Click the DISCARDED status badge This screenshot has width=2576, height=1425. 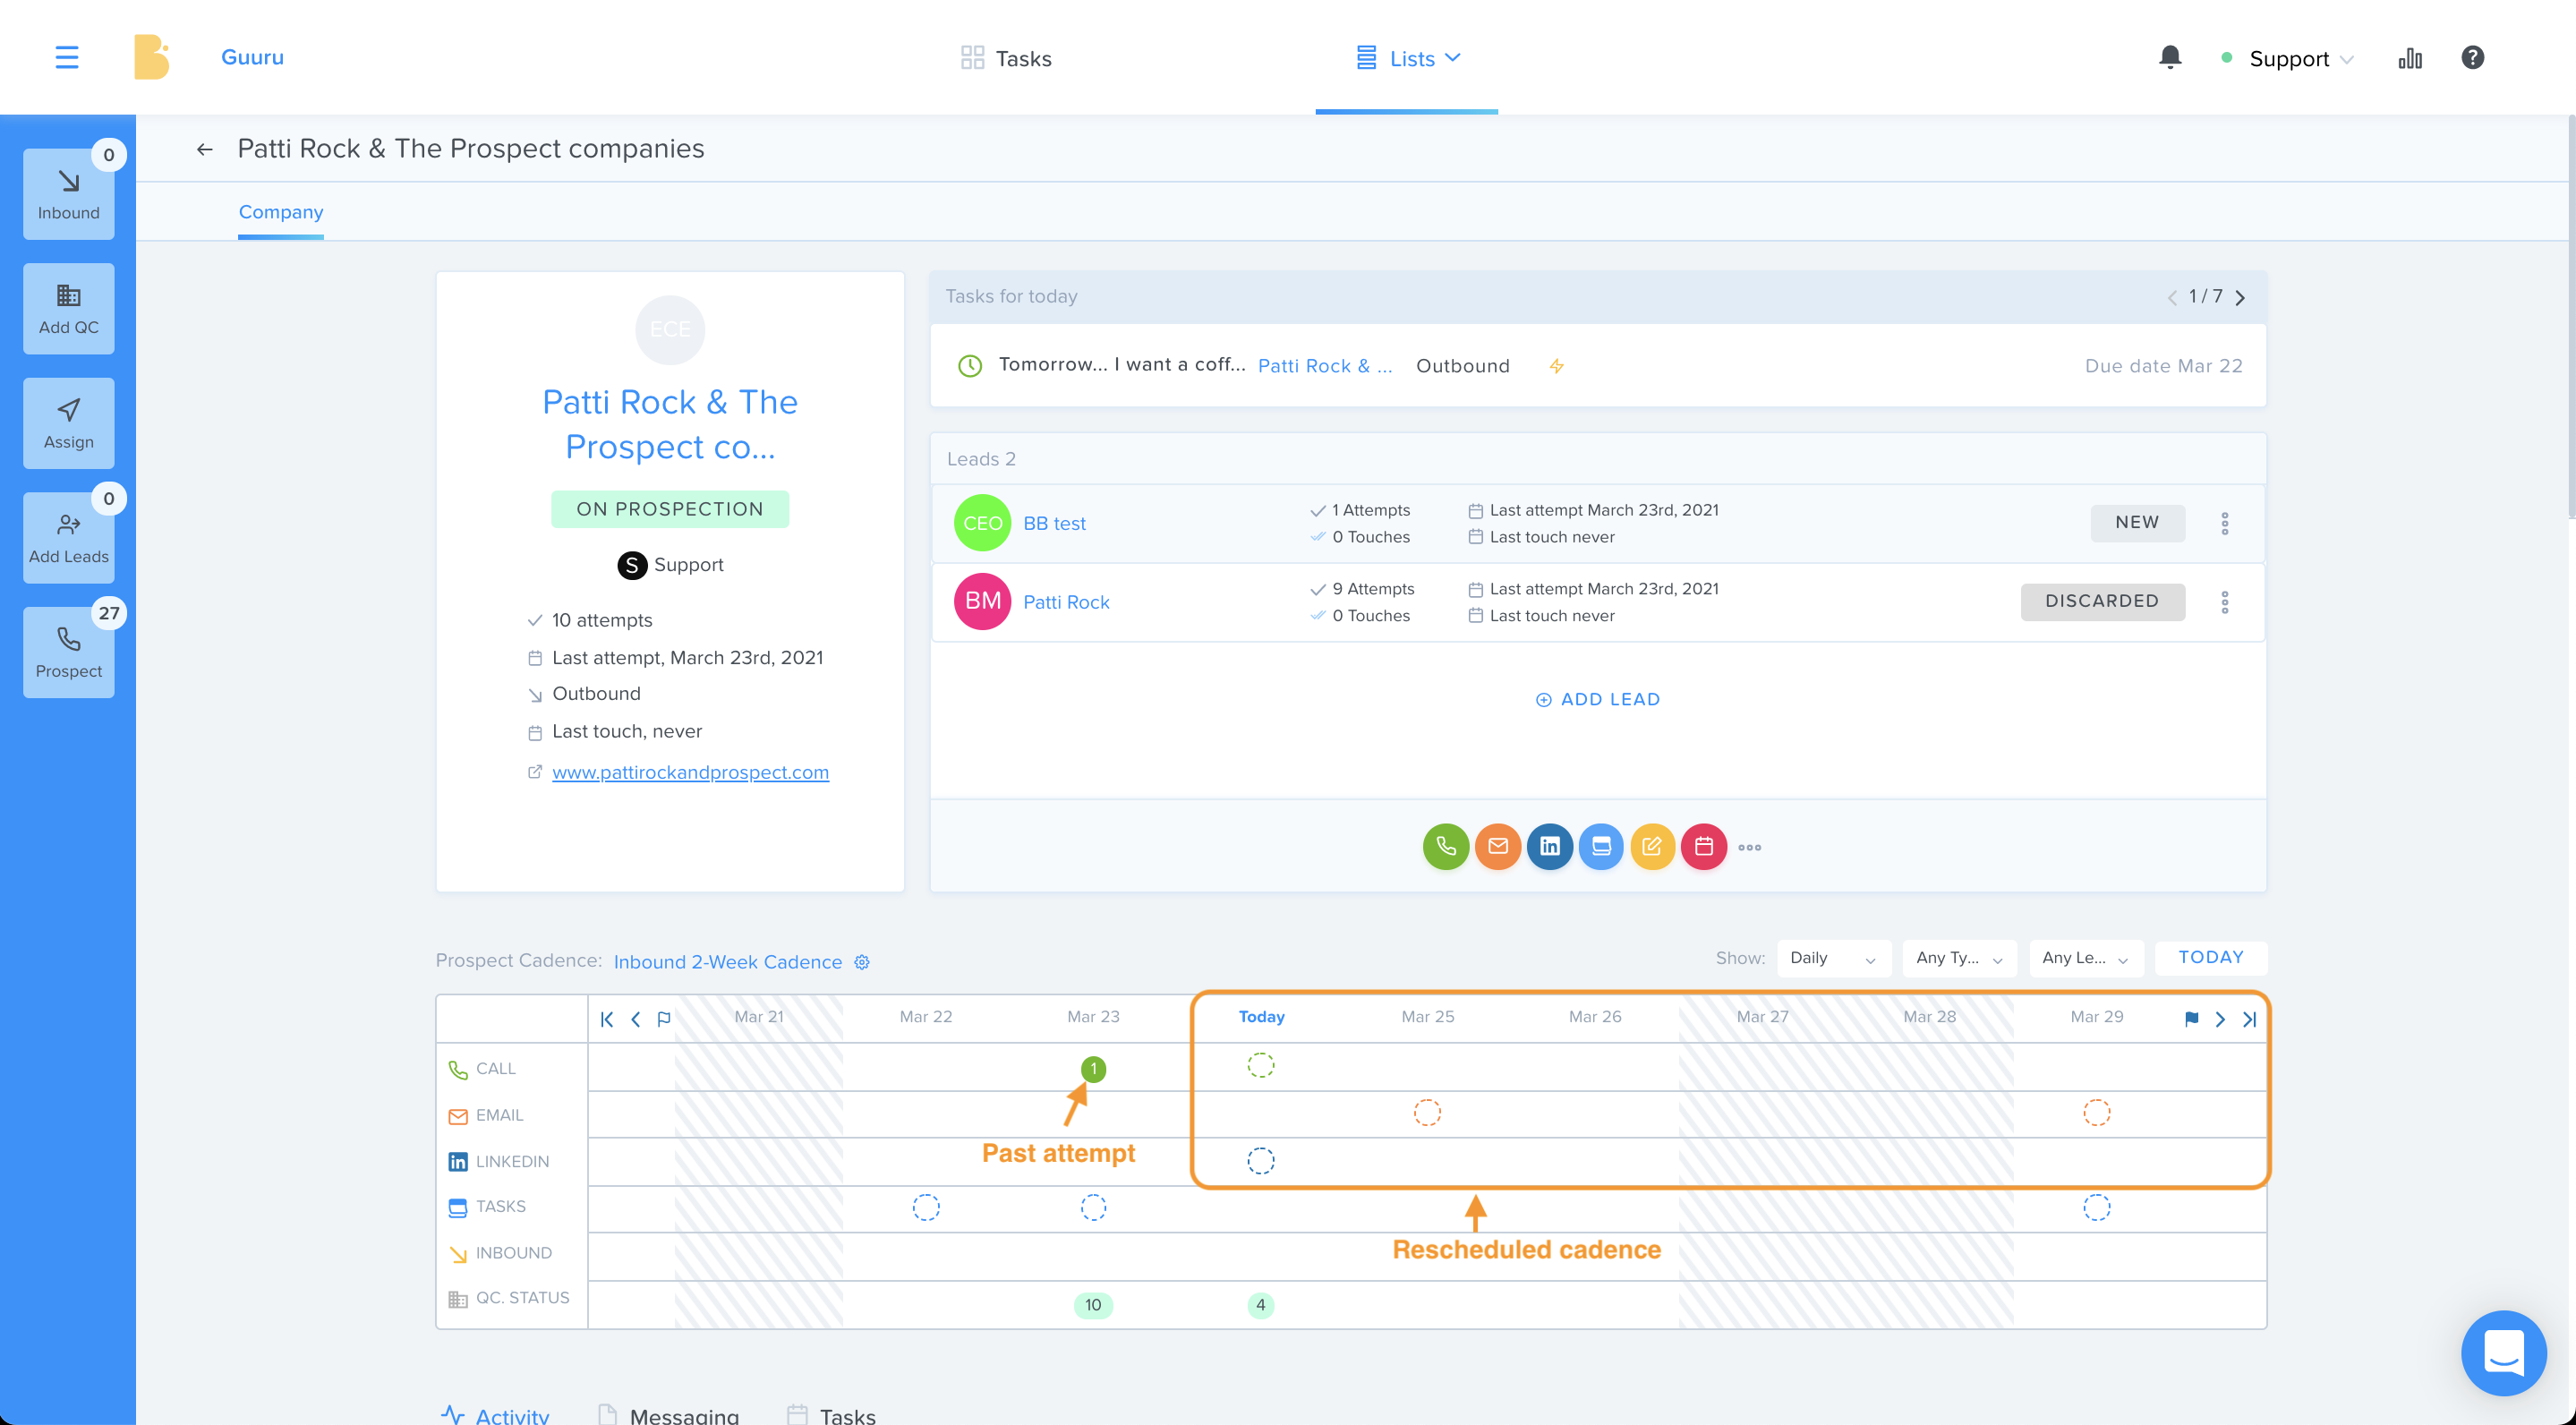click(2102, 602)
